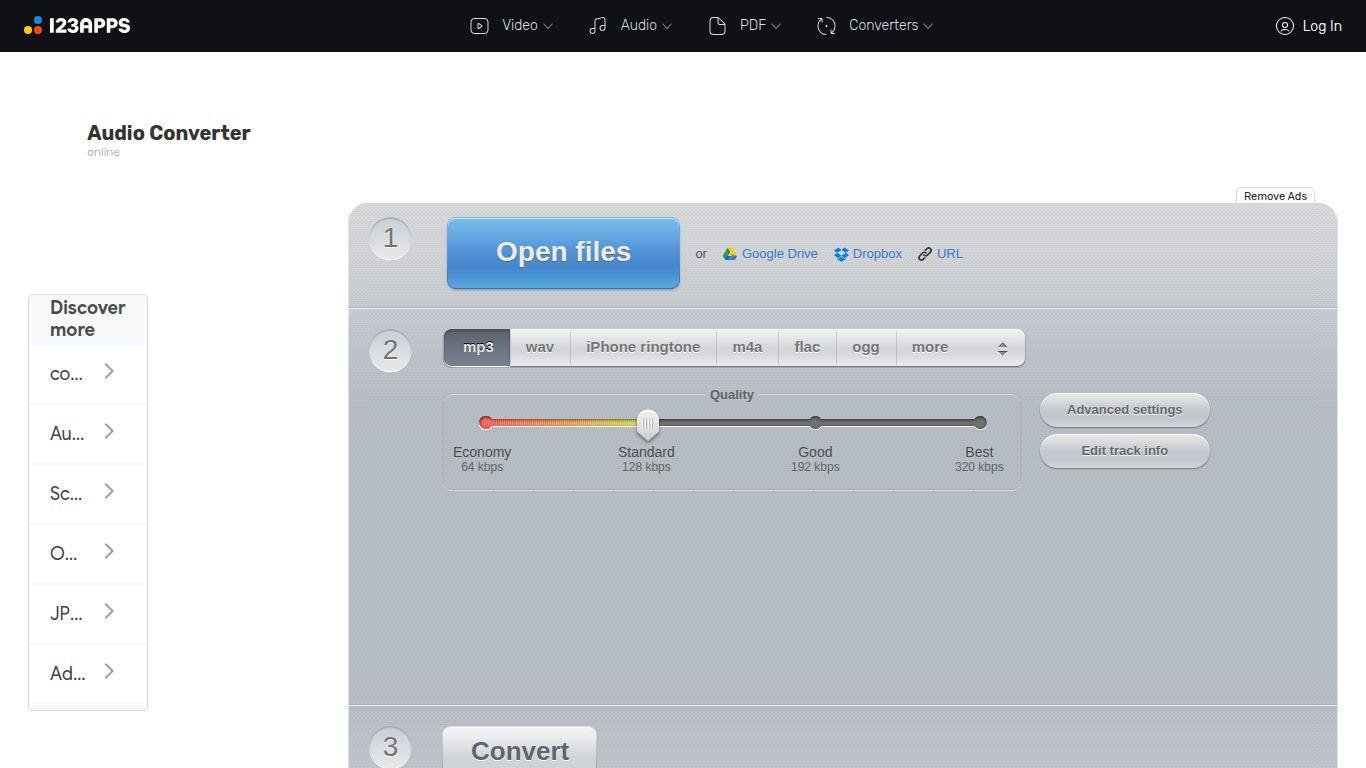Open Advanced settings
This screenshot has width=1366, height=768.
click(x=1124, y=410)
